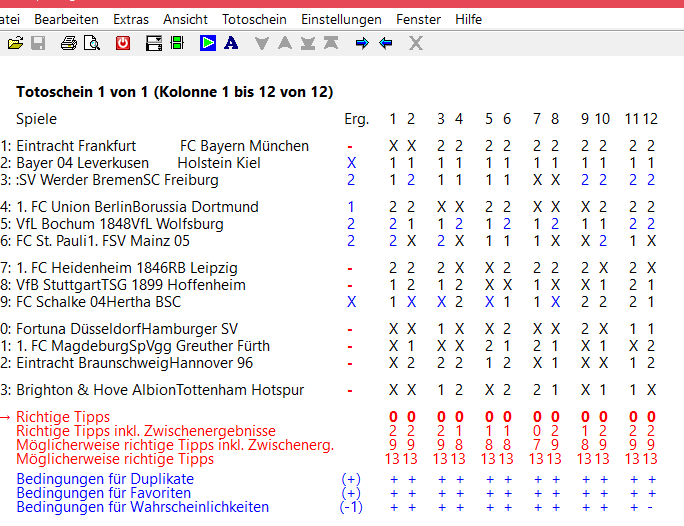684x526 pixels.
Task: Click Bedingungen für Favoriten label
Action: point(103,493)
